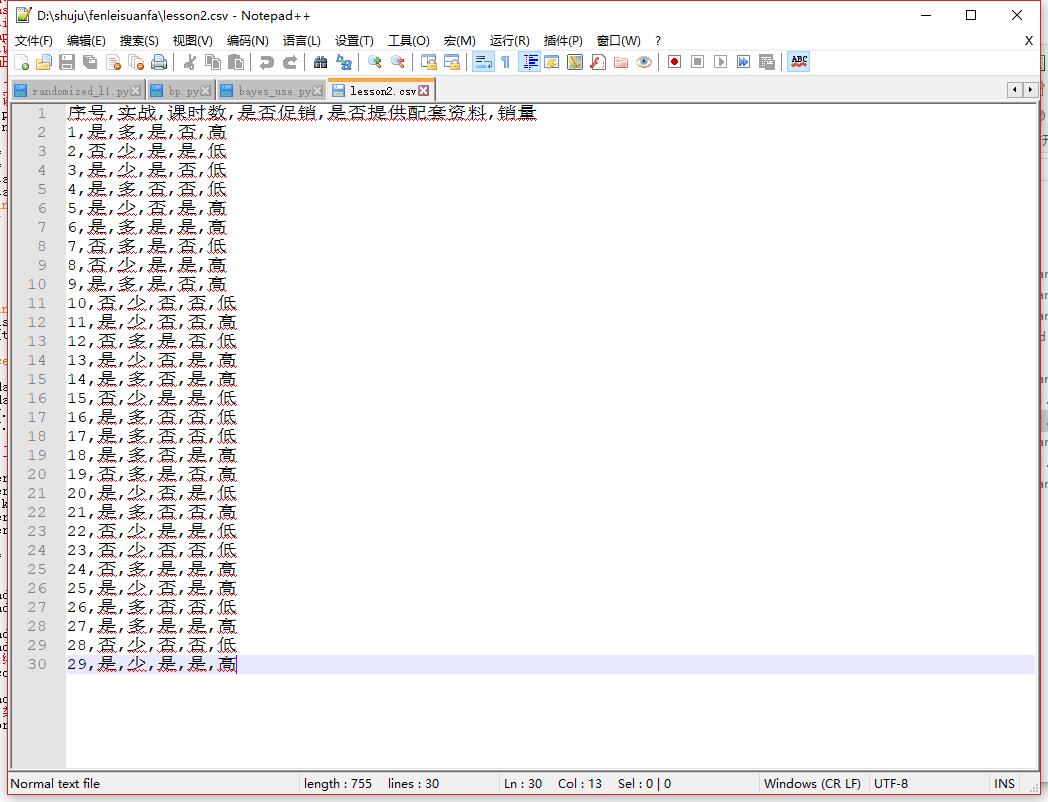Click the line number 15 in margin

click(x=37, y=379)
